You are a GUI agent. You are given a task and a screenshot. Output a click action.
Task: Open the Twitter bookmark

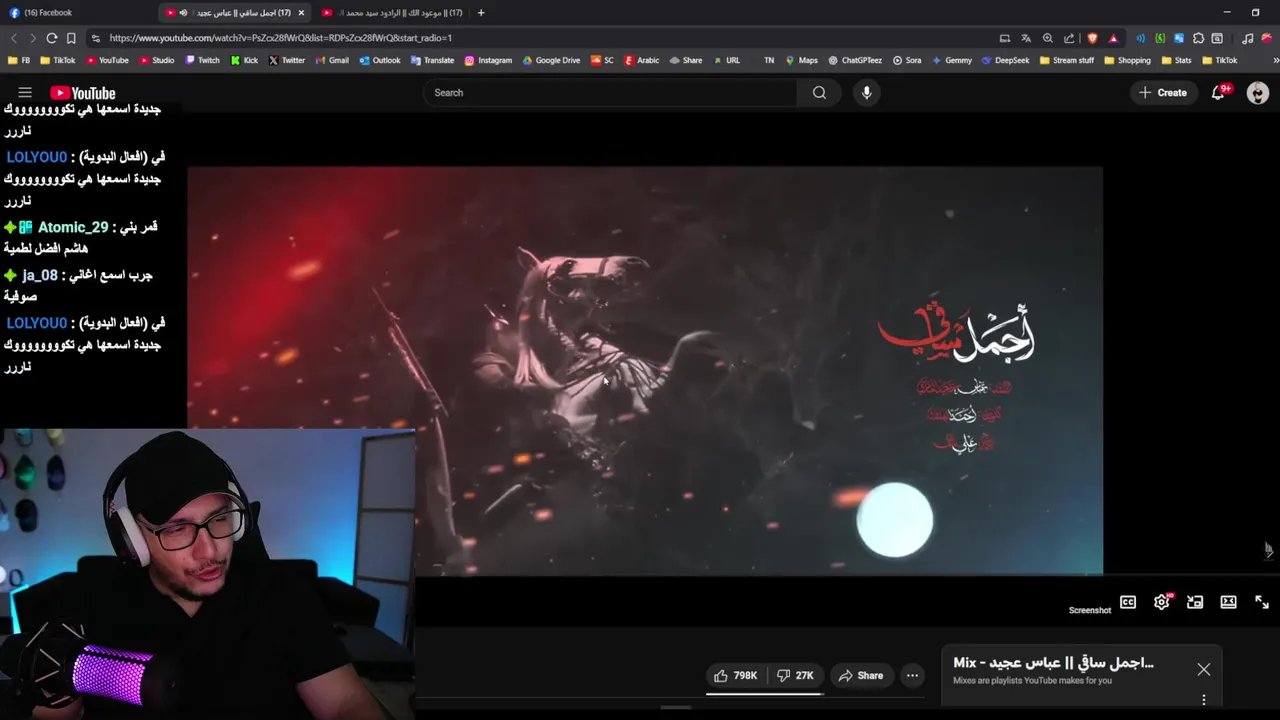coord(287,60)
